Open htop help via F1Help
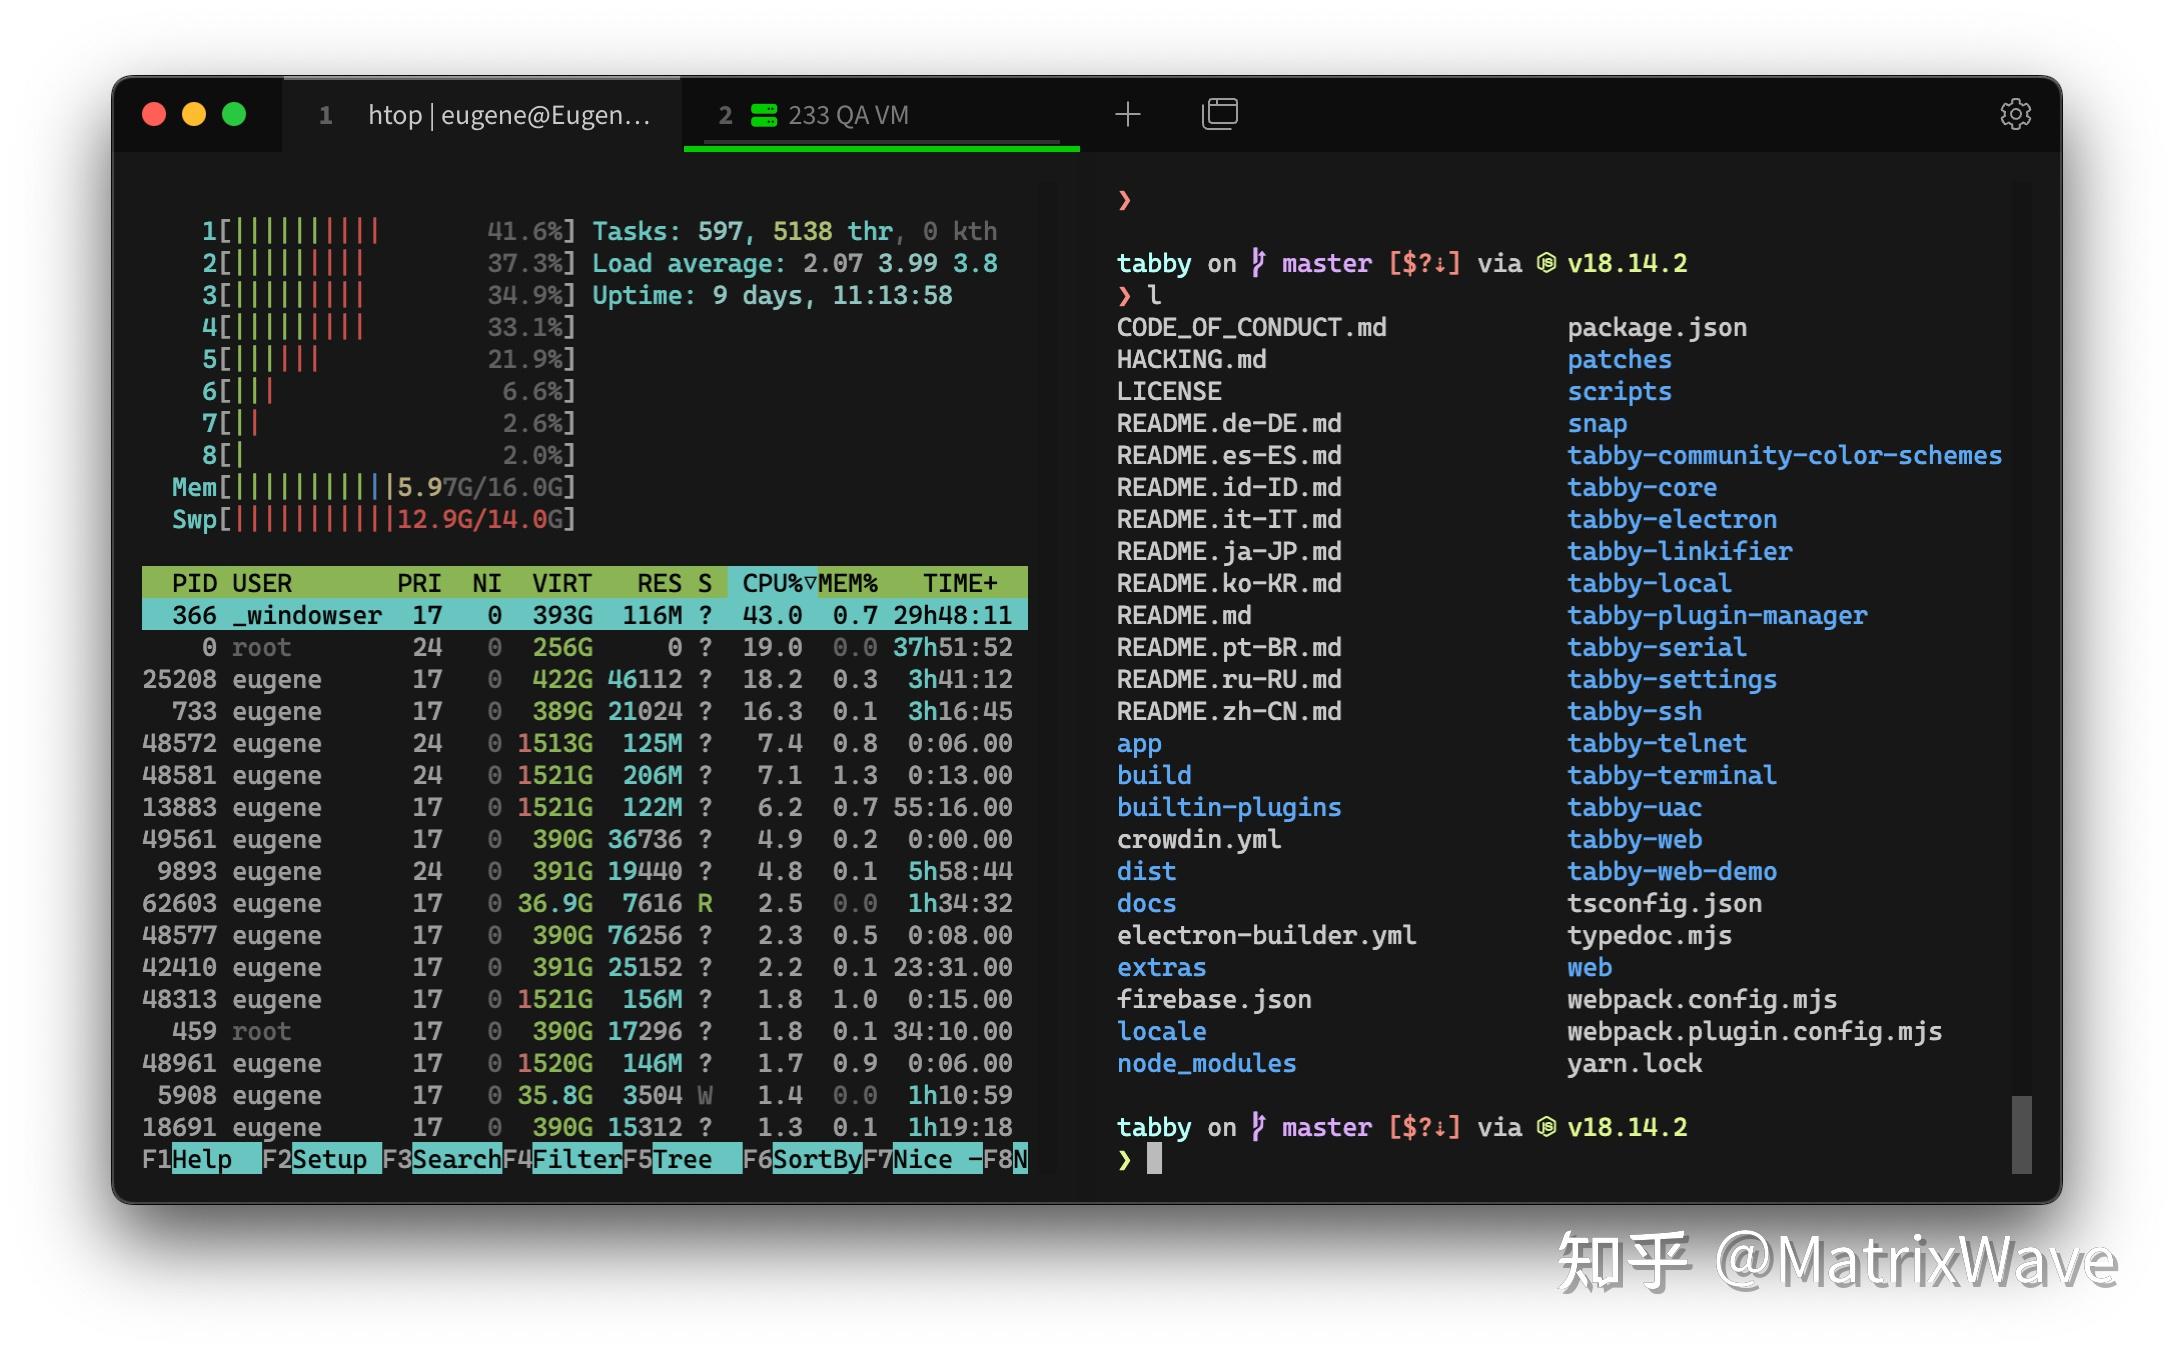Screen dimensions: 2174x1352 point(198,1158)
